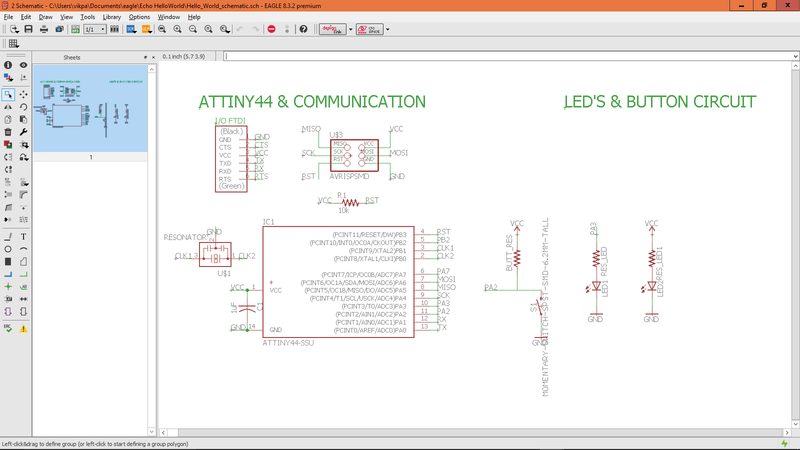800x450 pixels.
Task: Toggle the Info tool
Action: [x=8, y=65]
